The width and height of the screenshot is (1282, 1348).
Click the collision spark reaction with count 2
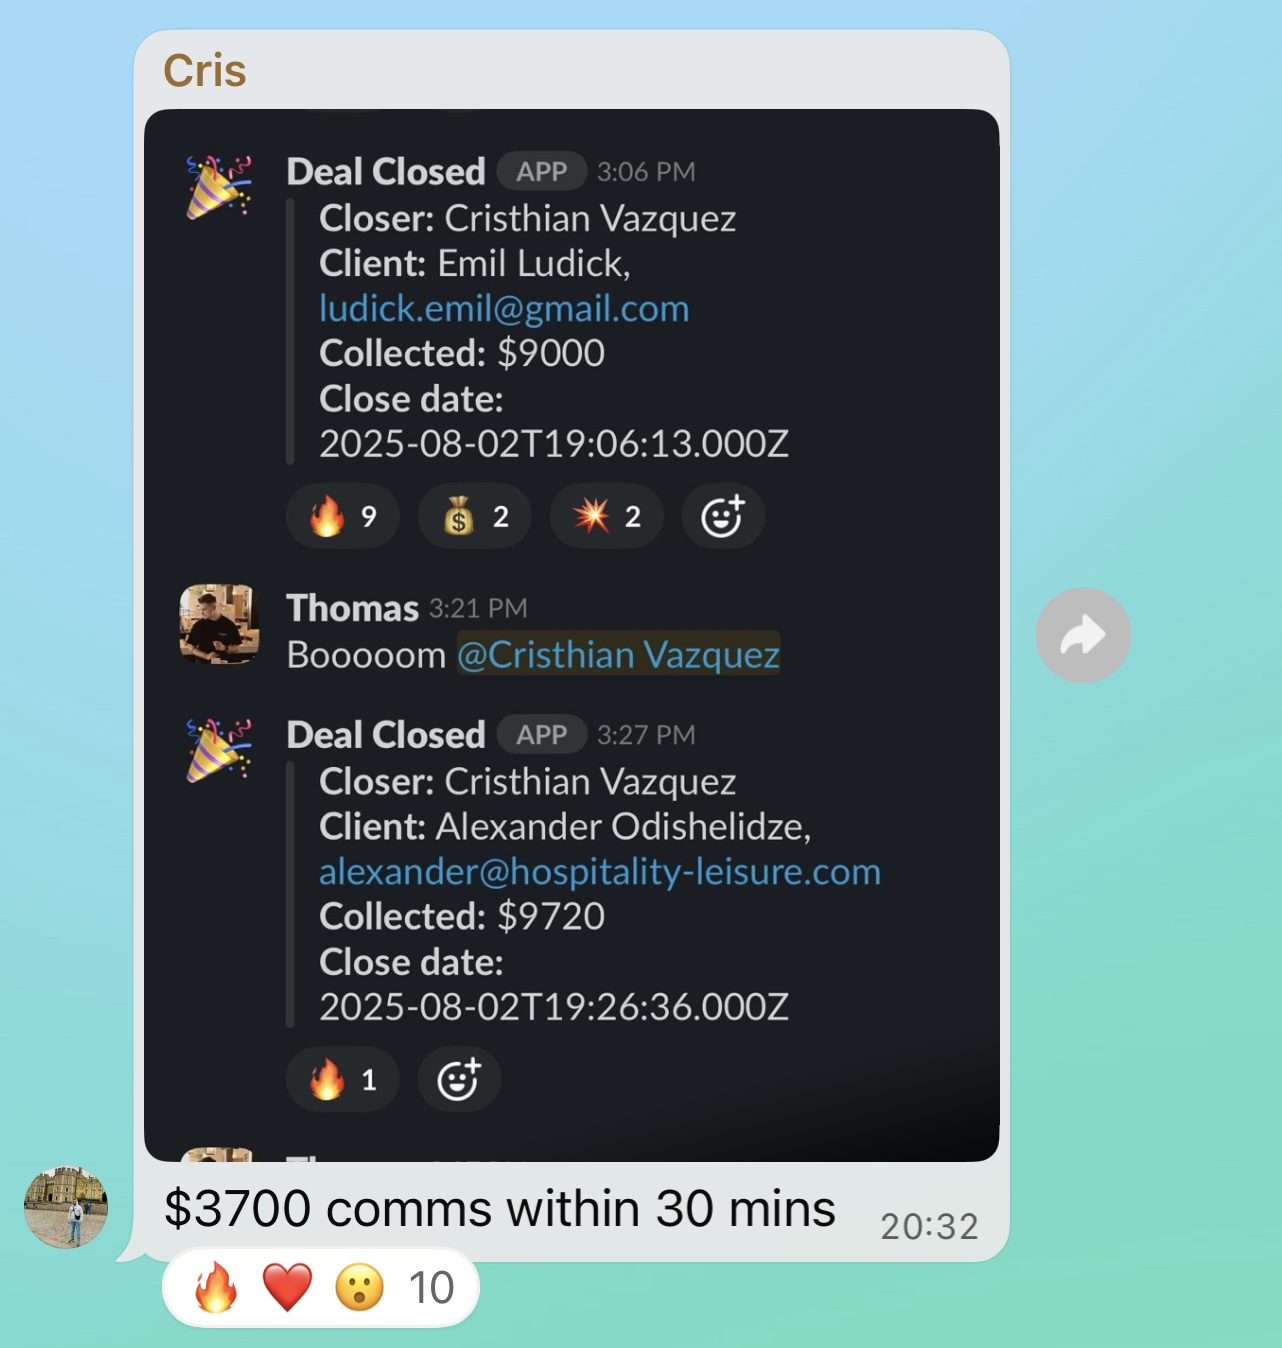click(x=607, y=516)
